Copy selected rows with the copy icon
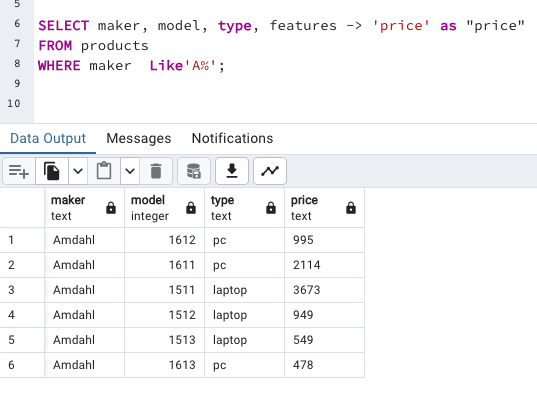Image resolution: width=537 pixels, height=393 pixels. (52, 171)
